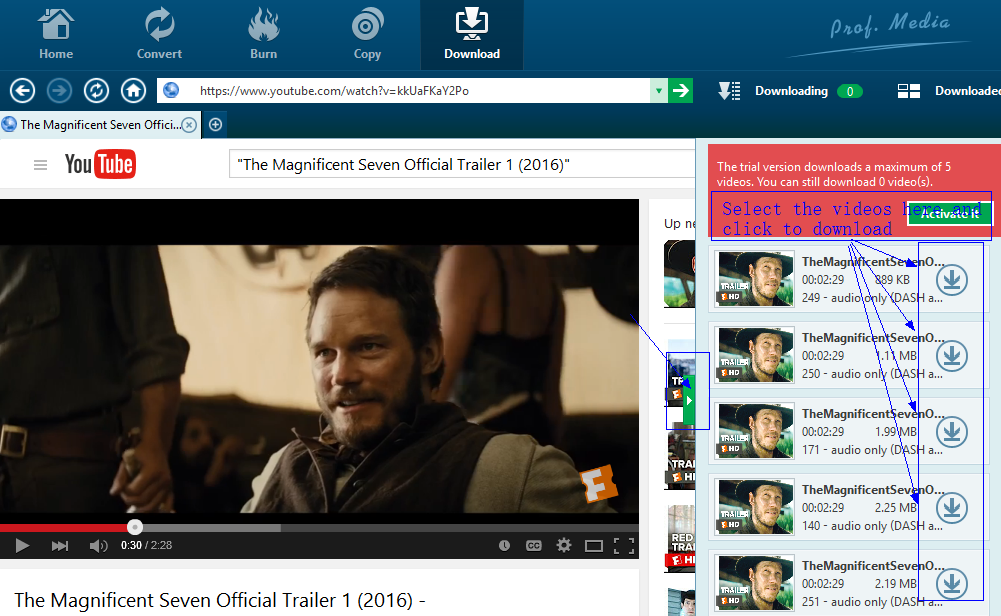
Task: Refresh the current page
Action: 96,91
